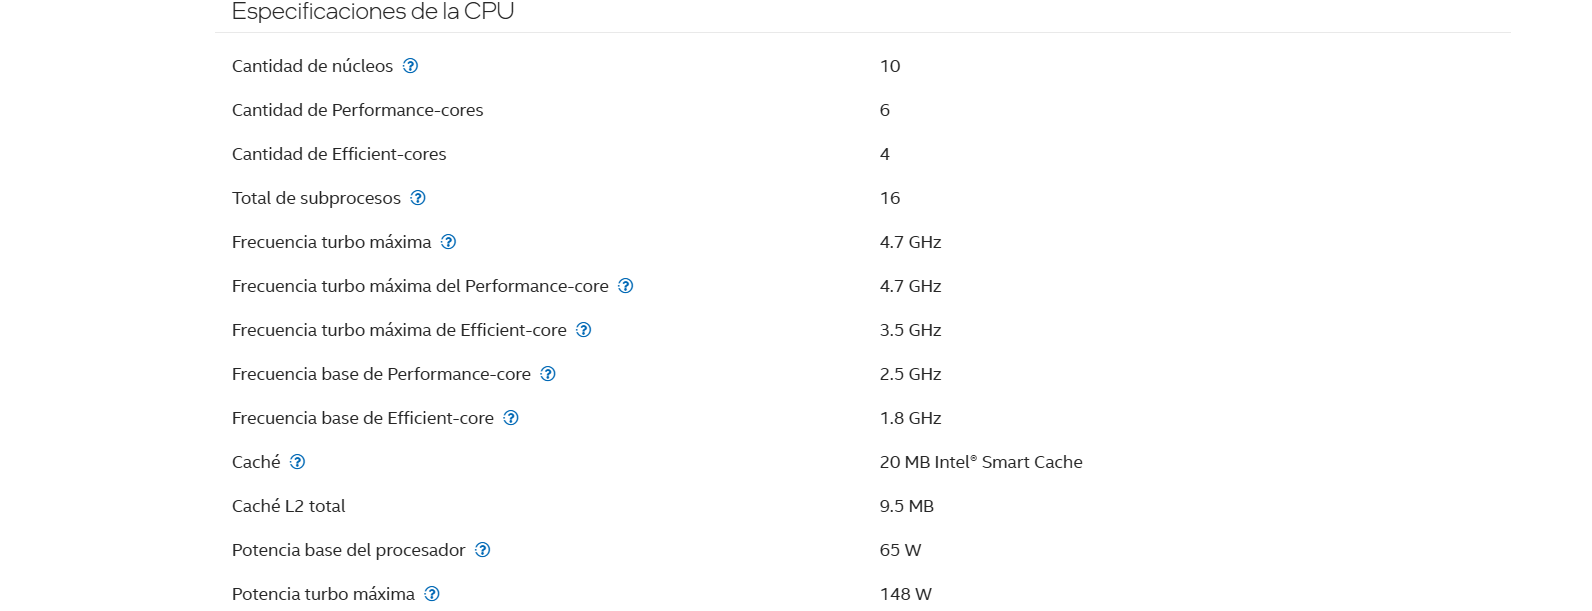The height and width of the screenshot is (611, 1592).
Task: Select the 9.5 MB value
Action: 906,506
